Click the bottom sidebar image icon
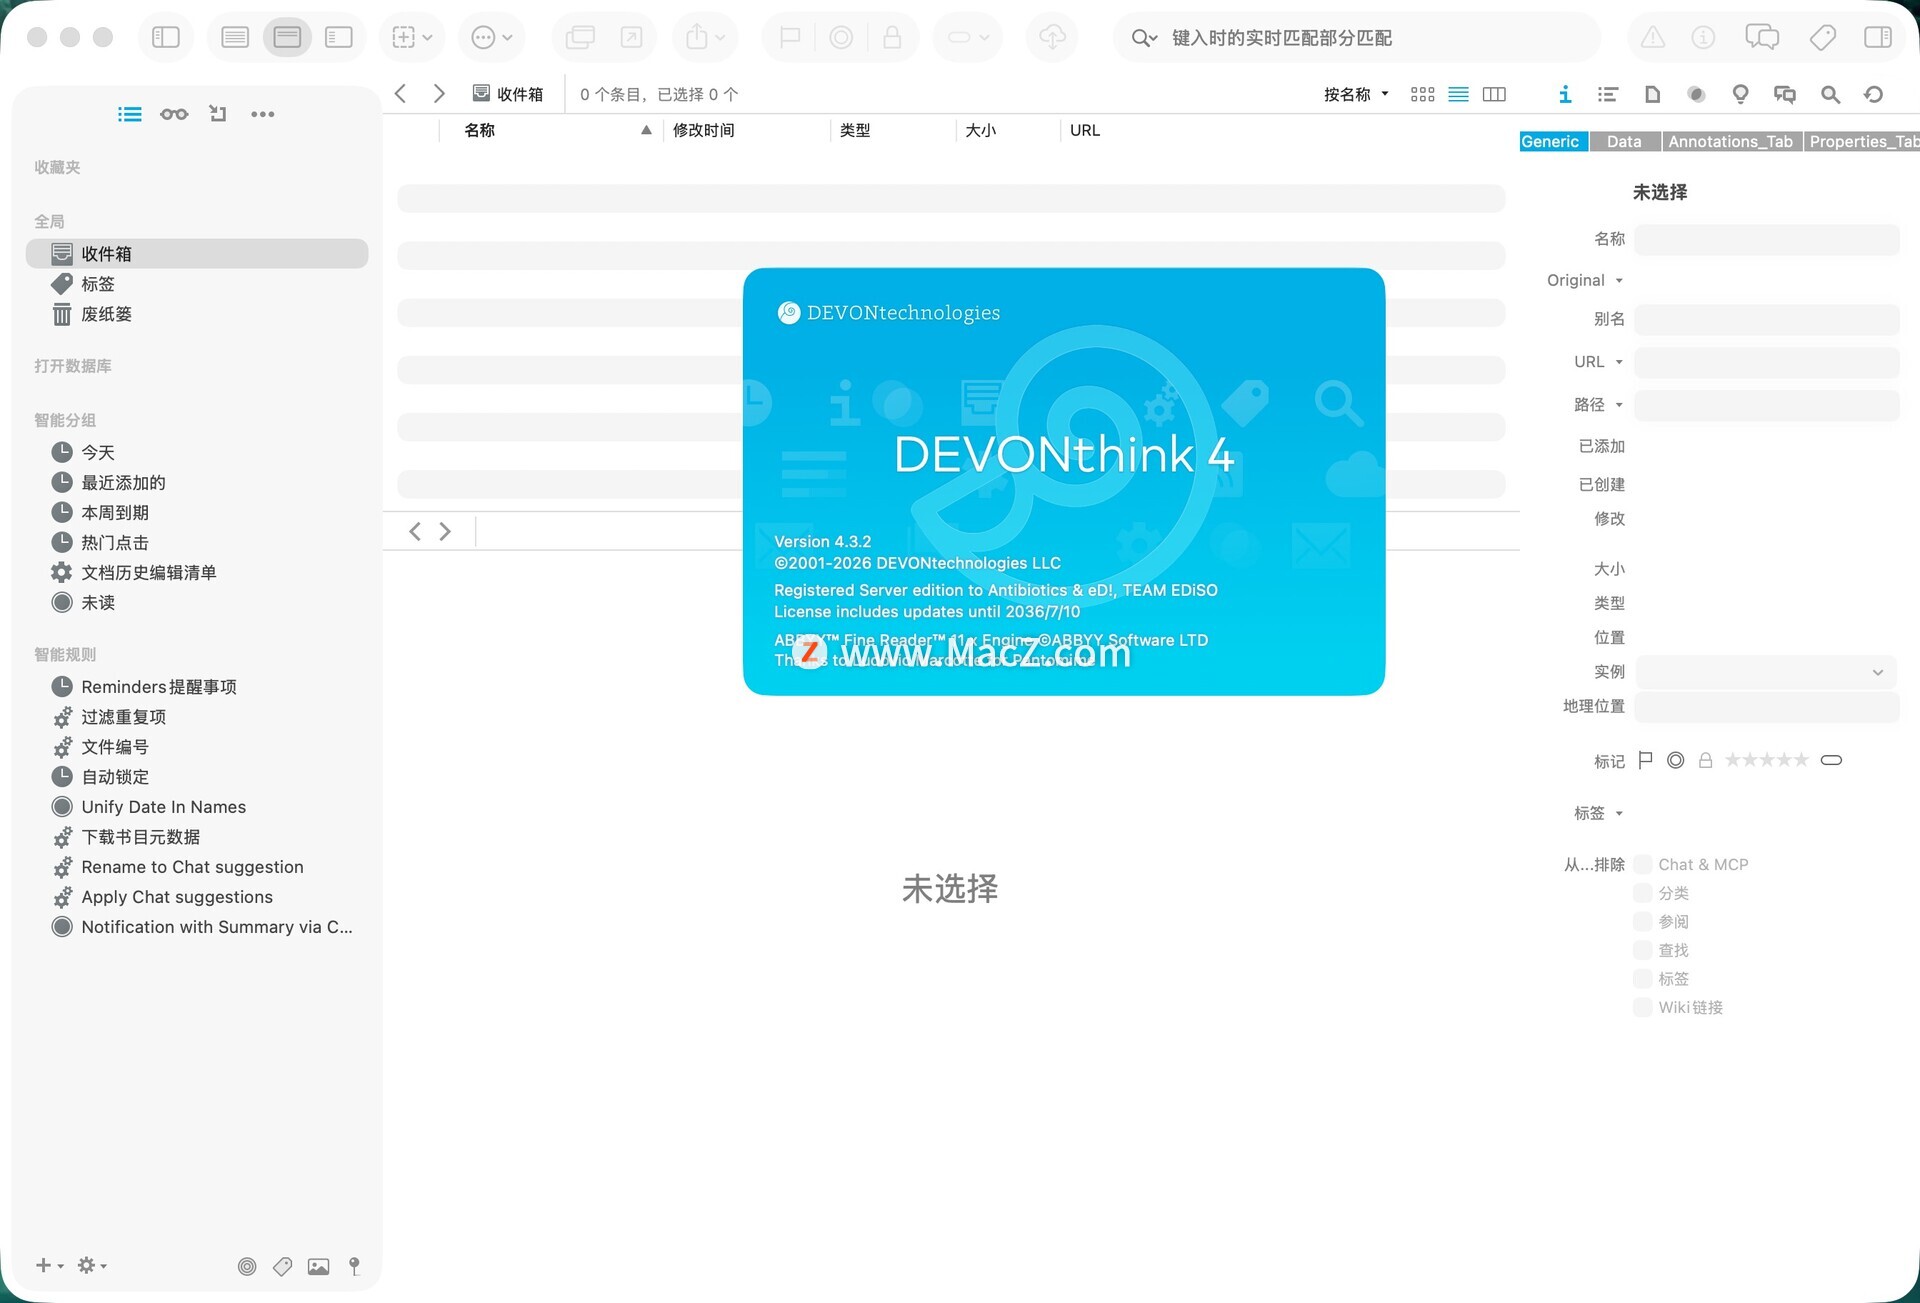 click(x=318, y=1267)
